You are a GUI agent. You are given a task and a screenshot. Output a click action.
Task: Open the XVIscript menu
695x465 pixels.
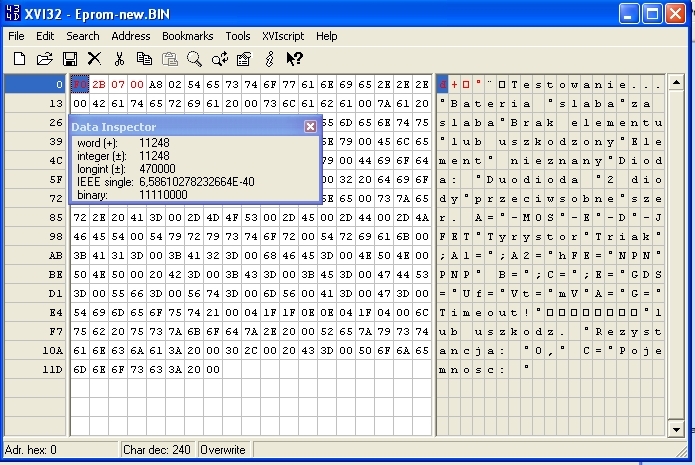click(283, 36)
